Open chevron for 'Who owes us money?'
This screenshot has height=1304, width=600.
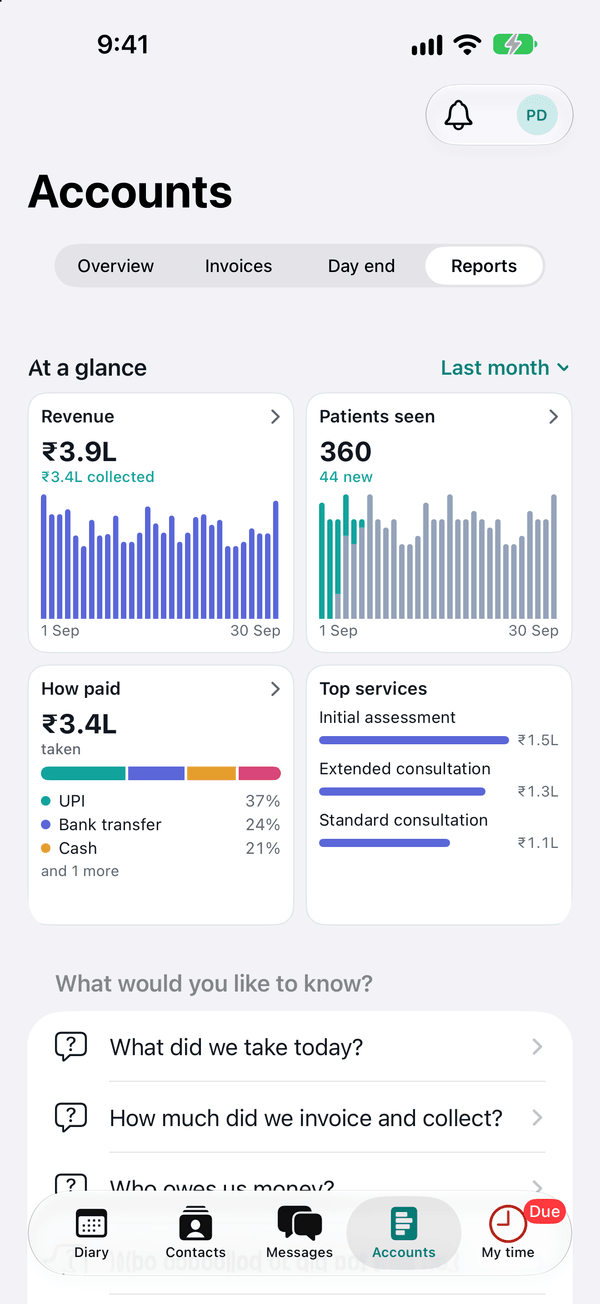click(537, 1187)
